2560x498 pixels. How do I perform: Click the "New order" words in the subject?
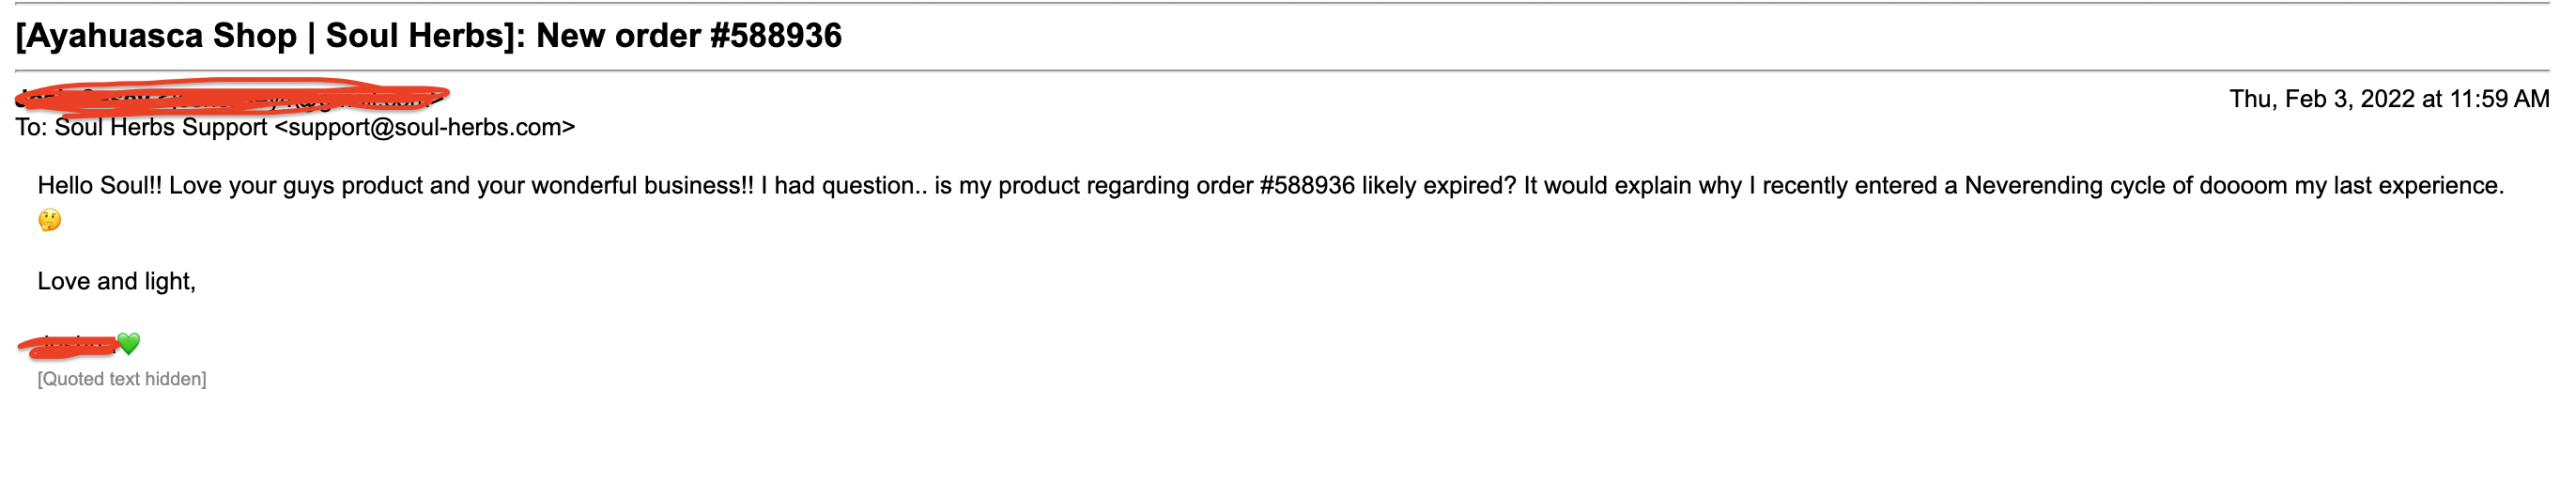pyautogui.click(x=619, y=36)
